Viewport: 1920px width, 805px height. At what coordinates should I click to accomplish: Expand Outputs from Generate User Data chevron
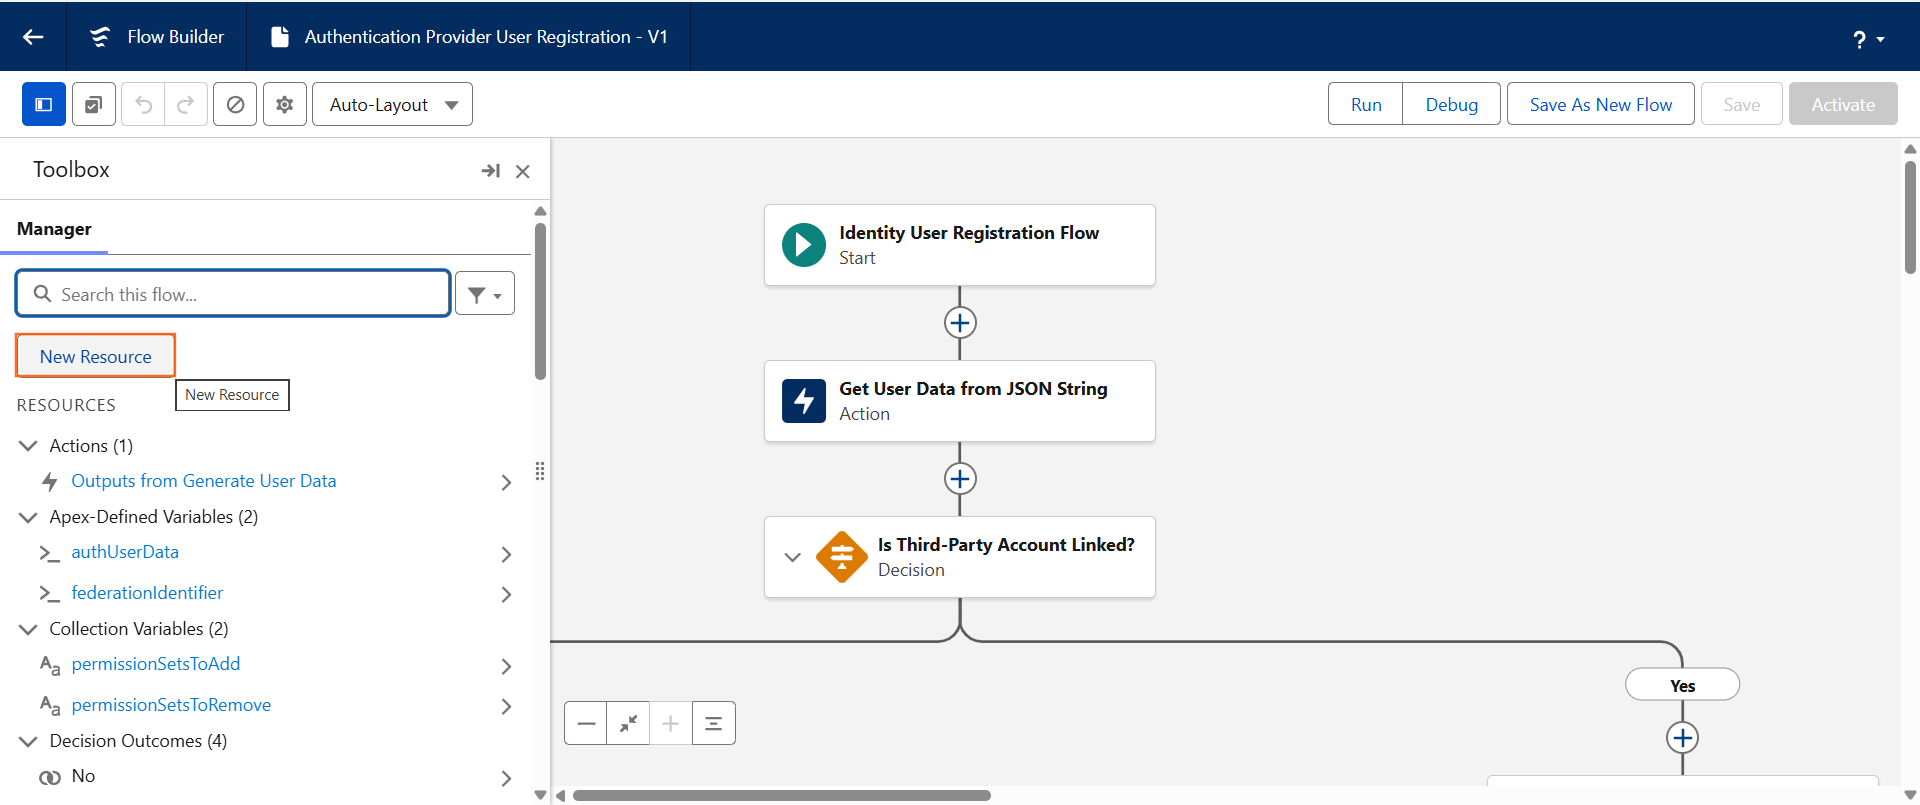click(506, 482)
